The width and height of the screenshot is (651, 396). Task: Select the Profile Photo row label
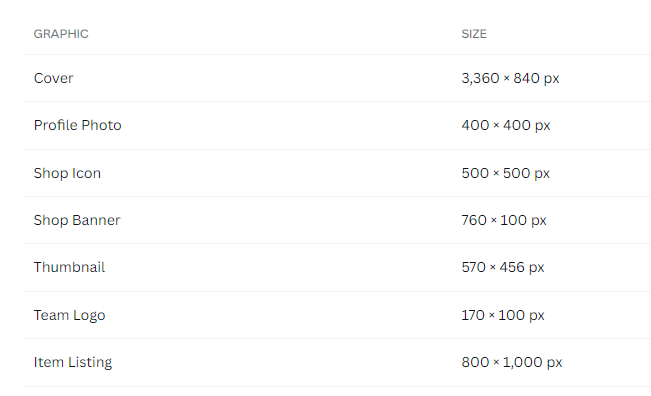[x=78, y=125]
